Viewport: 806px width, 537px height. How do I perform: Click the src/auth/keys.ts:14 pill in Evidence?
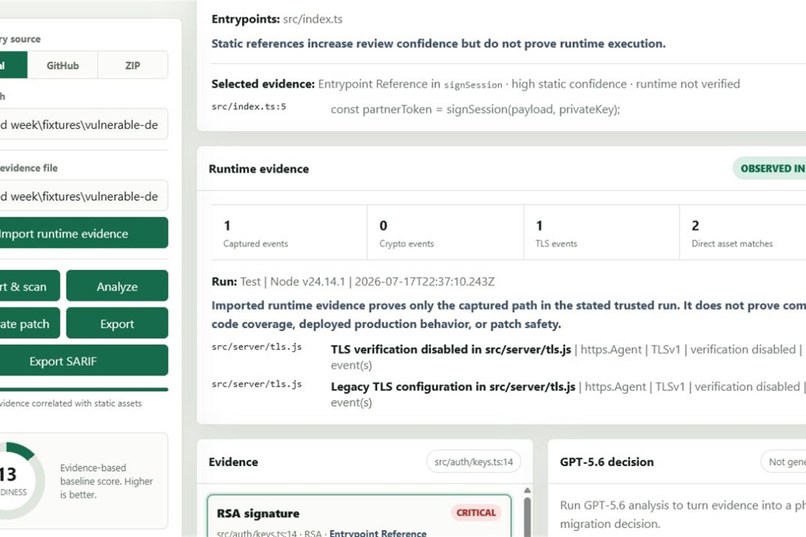[x=473, y=462]
